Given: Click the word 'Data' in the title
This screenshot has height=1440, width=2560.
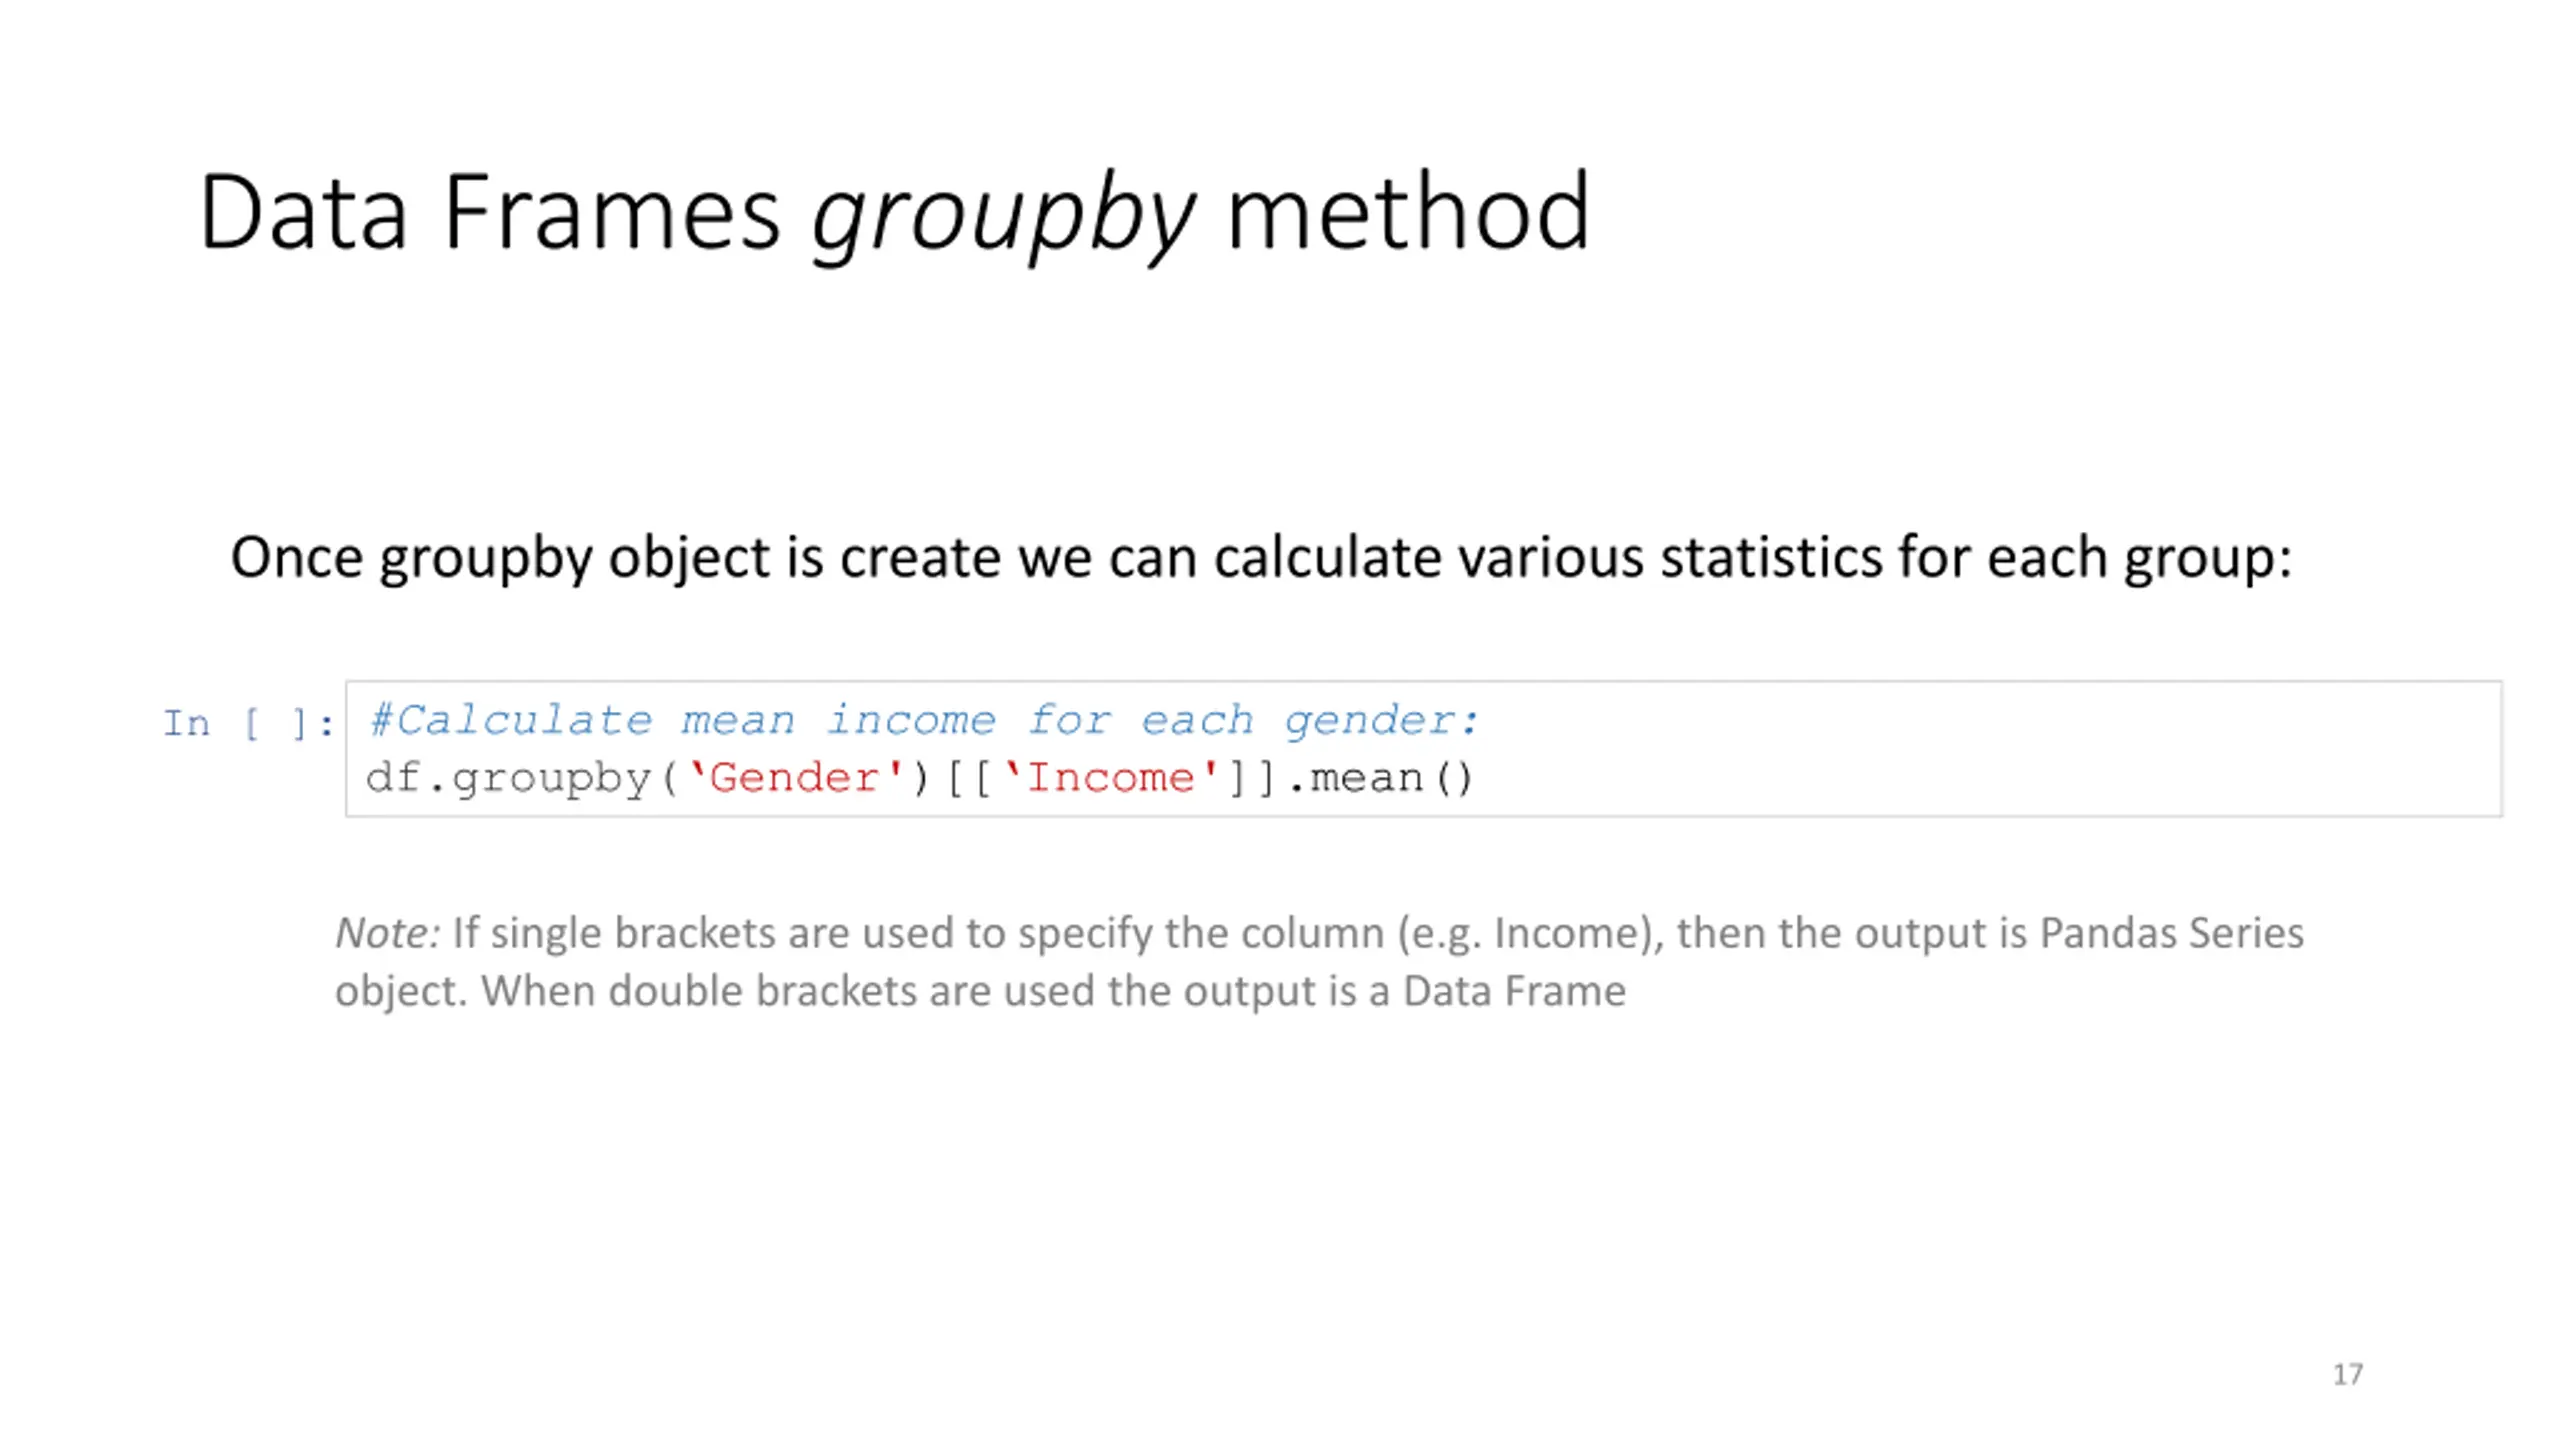Looking at the screenshot, I should 303,213.
